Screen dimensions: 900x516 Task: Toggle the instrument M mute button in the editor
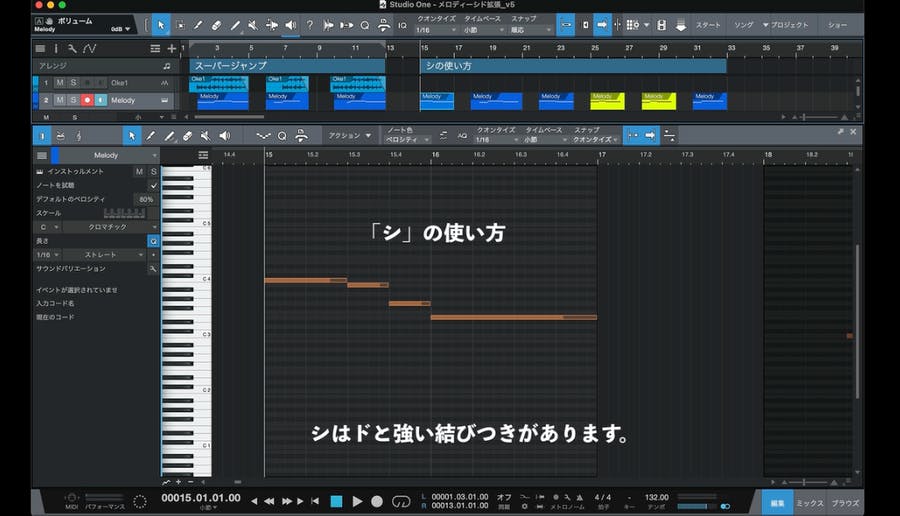coord(139,172)
